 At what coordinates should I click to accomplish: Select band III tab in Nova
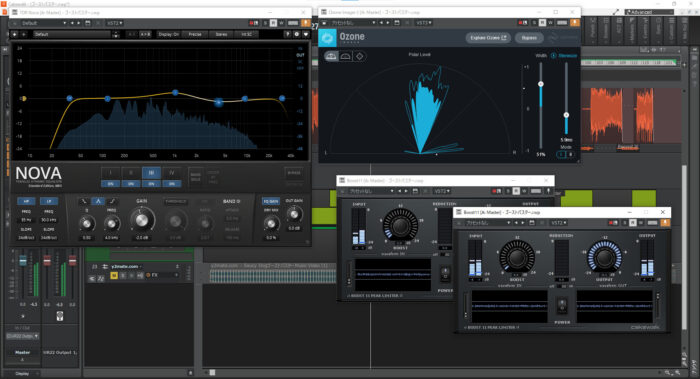[x=151, y=173]
